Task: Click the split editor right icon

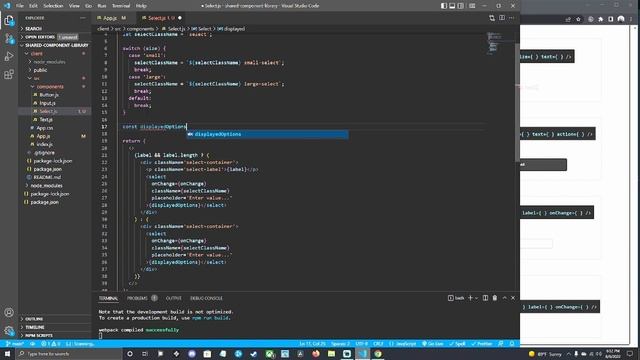Action: (x=502, y=18)
